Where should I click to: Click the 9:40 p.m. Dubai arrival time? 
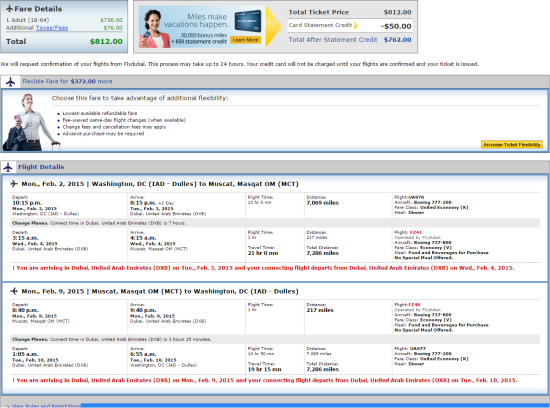pos(143,310)
